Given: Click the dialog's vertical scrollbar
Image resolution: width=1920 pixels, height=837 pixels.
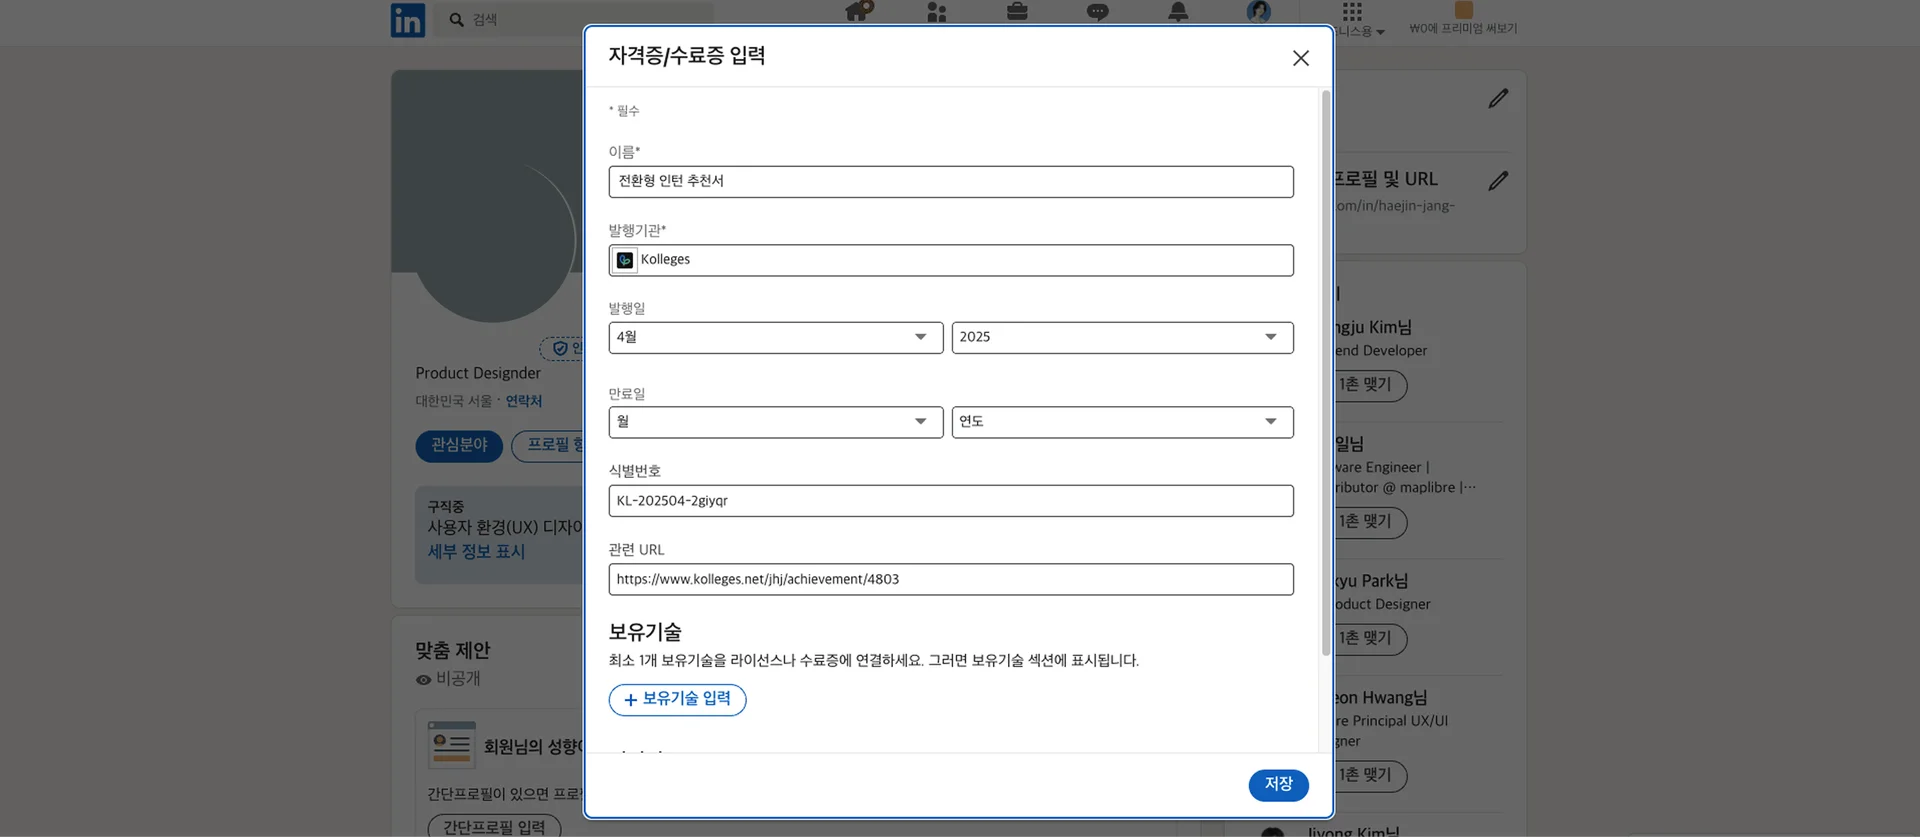Looking at the screenshot, I should coord(1326,372).
